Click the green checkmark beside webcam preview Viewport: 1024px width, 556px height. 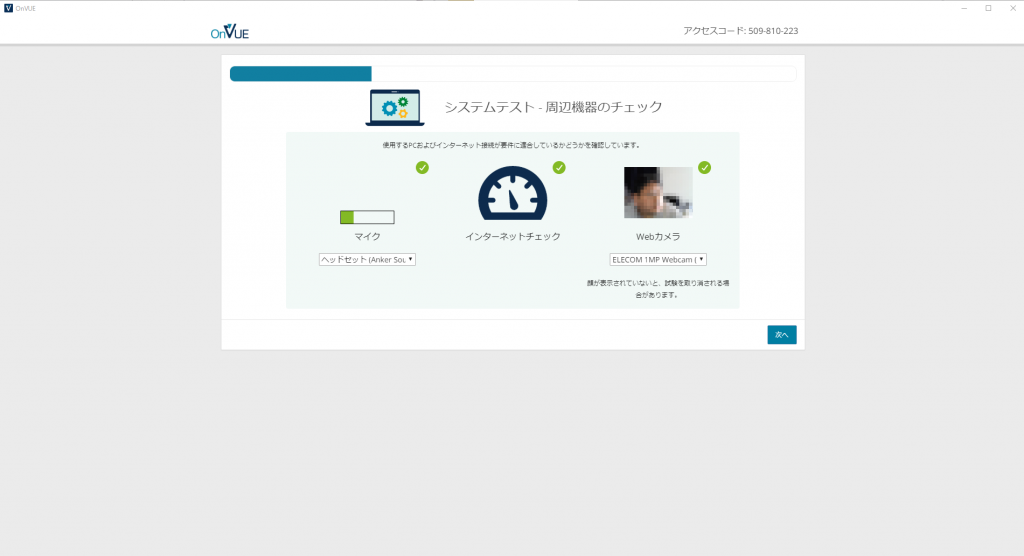click(704, 167)
